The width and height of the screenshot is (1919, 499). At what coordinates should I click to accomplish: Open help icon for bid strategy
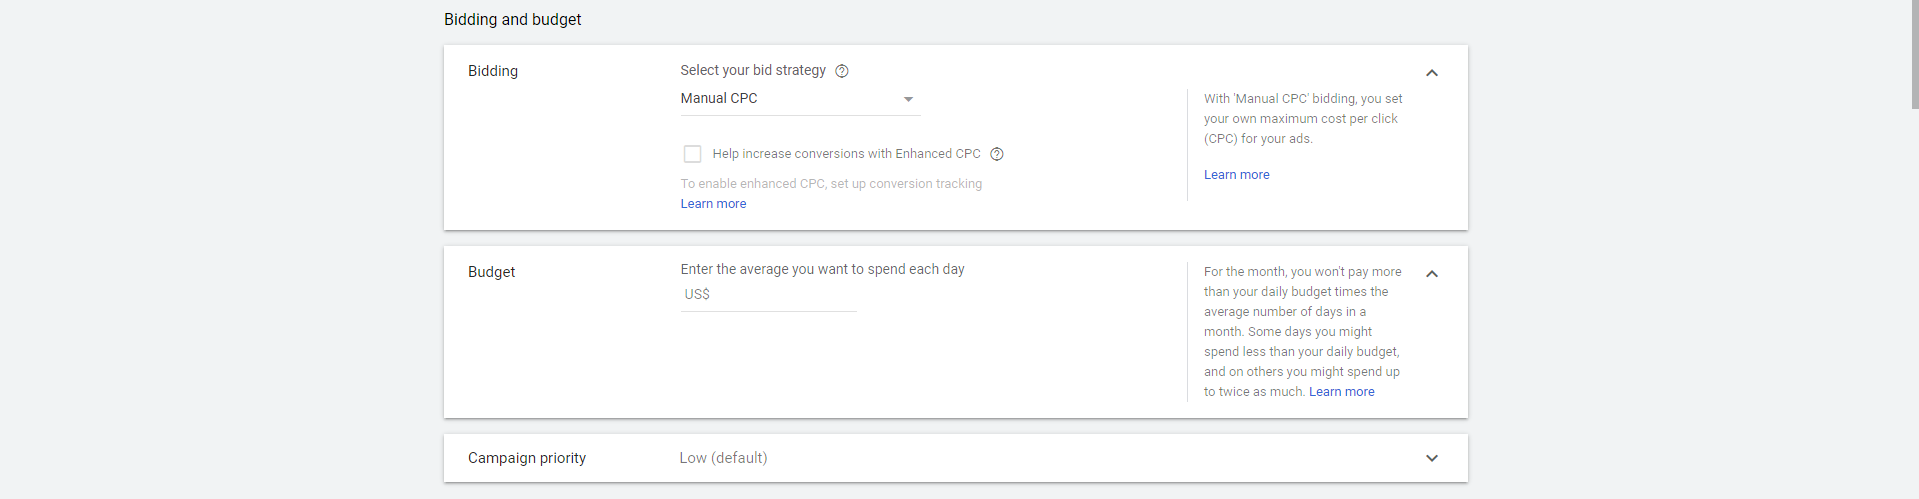coord(842,71)
